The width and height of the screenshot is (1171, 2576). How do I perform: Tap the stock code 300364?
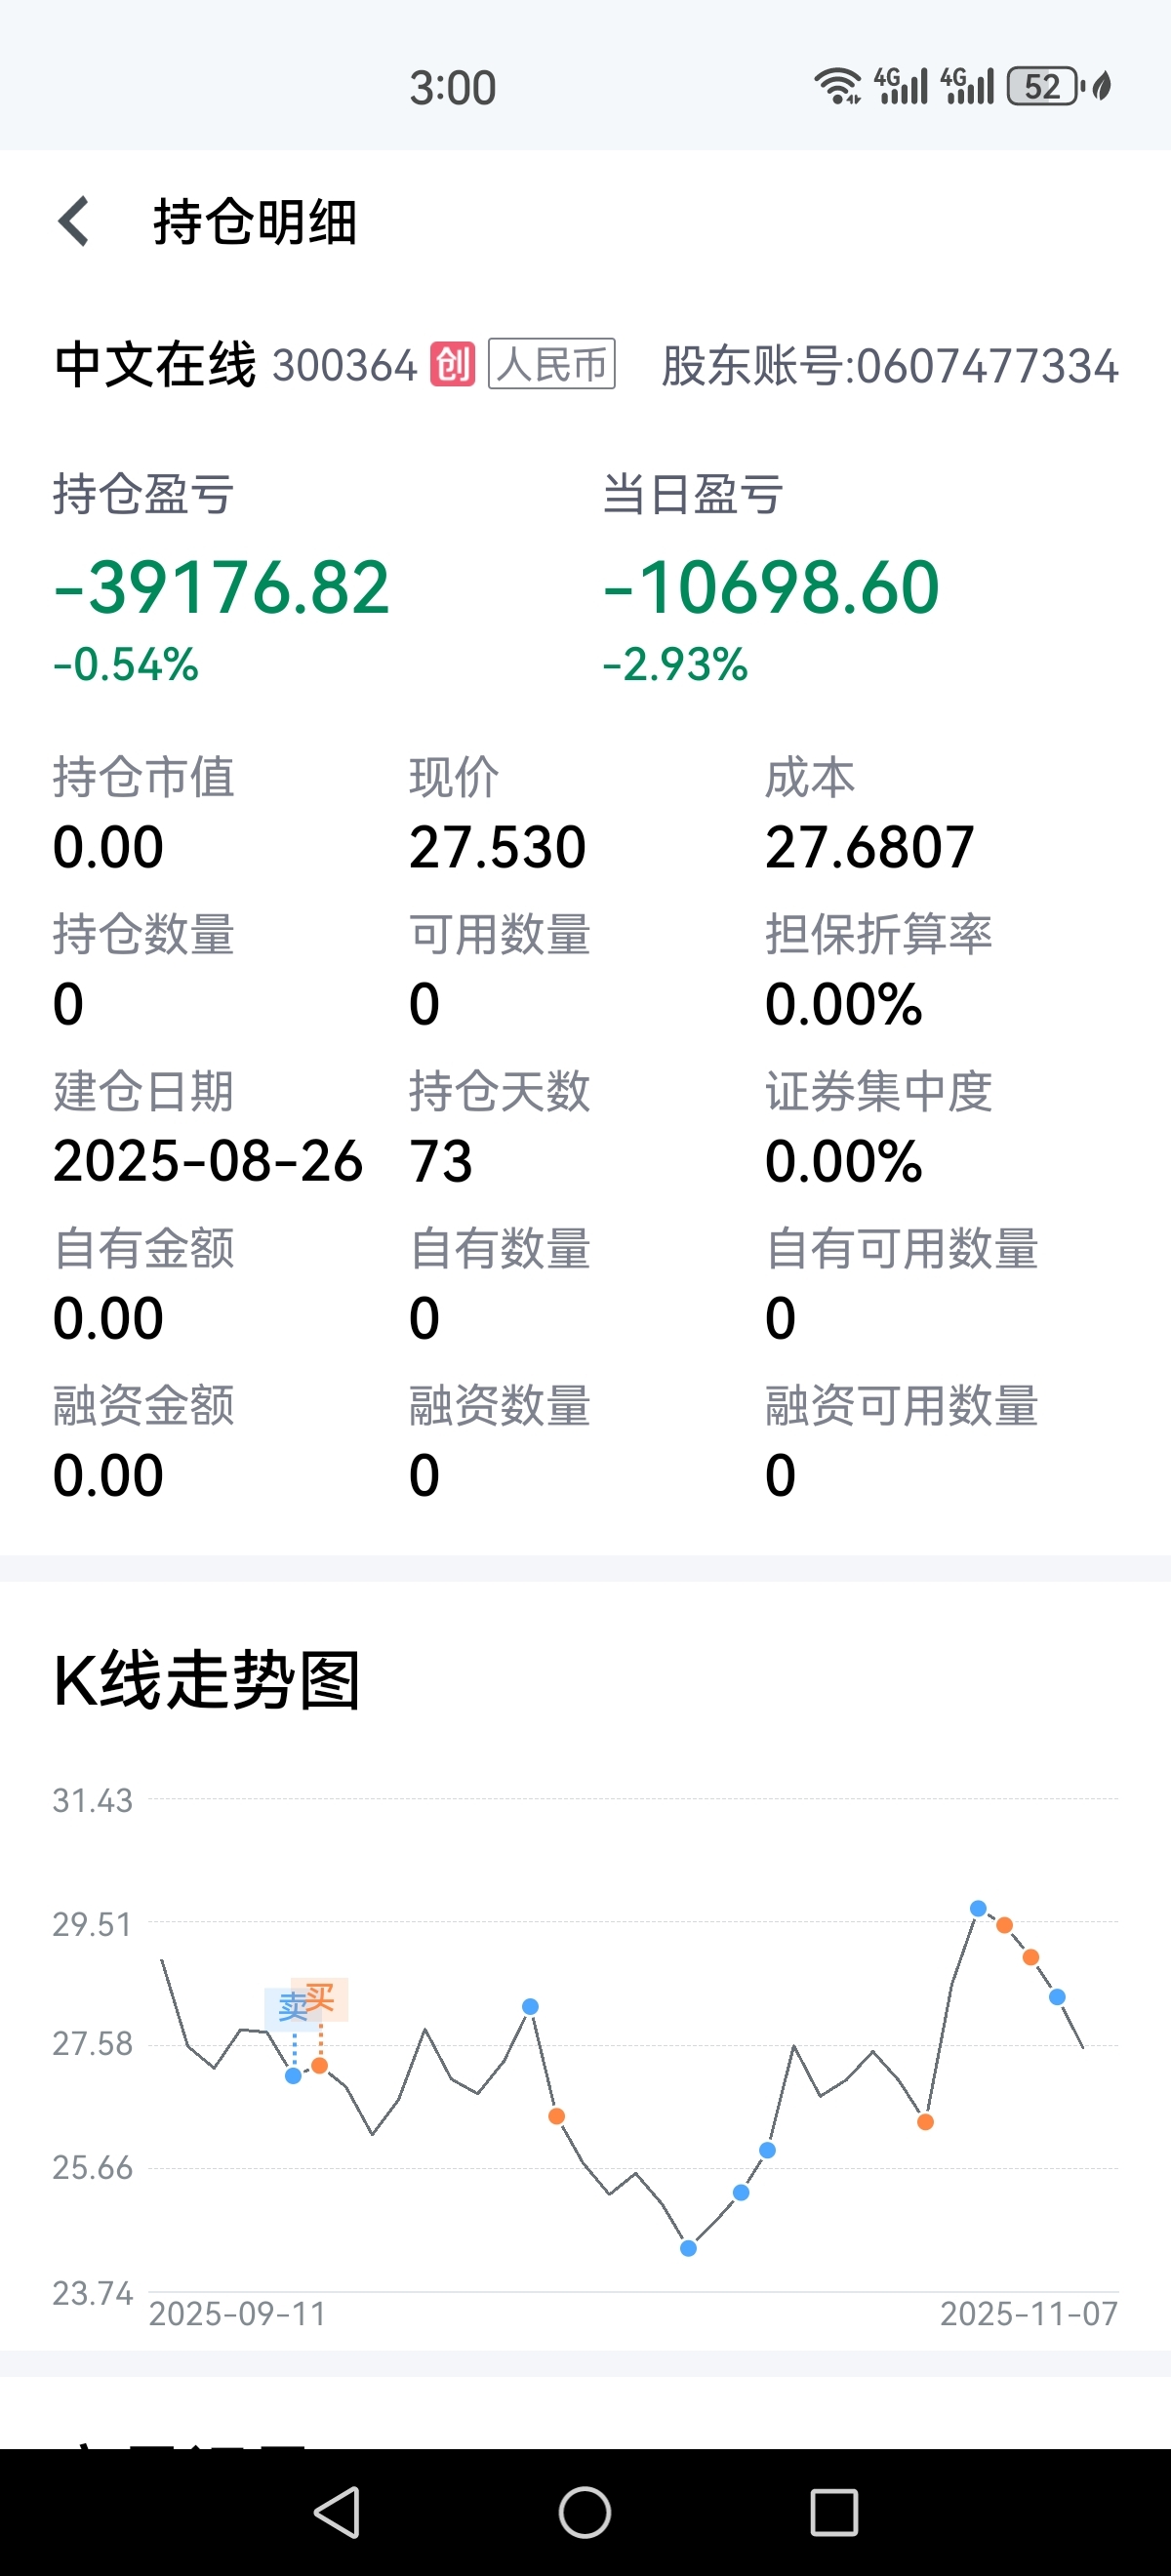(344, 365)
